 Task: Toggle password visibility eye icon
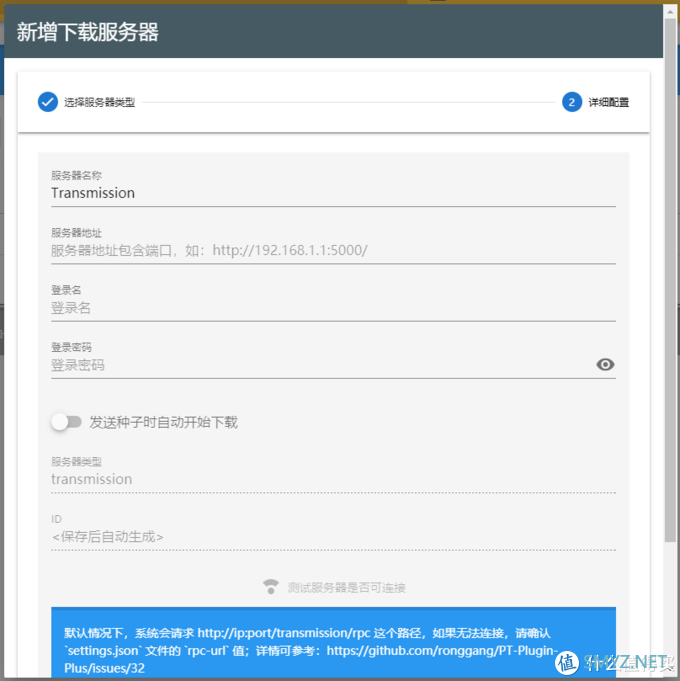605,364
